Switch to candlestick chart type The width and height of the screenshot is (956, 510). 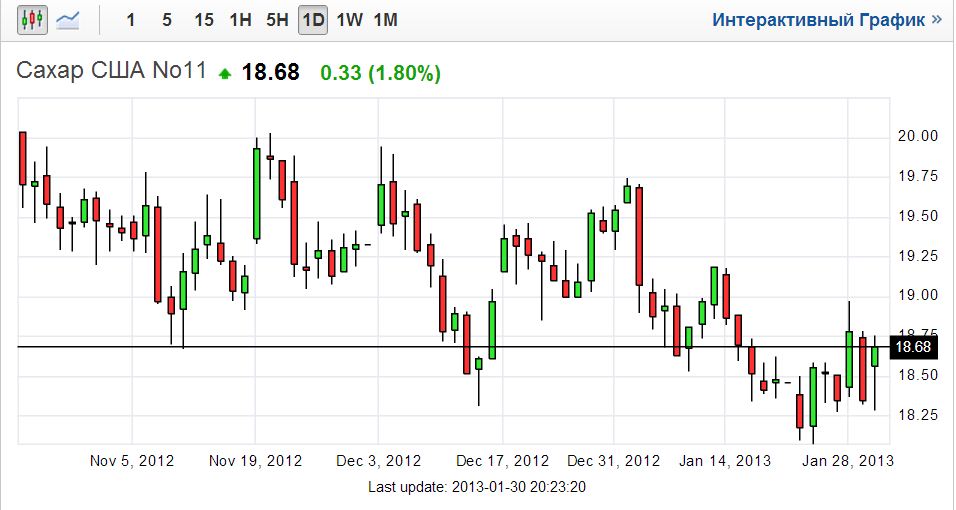coord(32,20)
